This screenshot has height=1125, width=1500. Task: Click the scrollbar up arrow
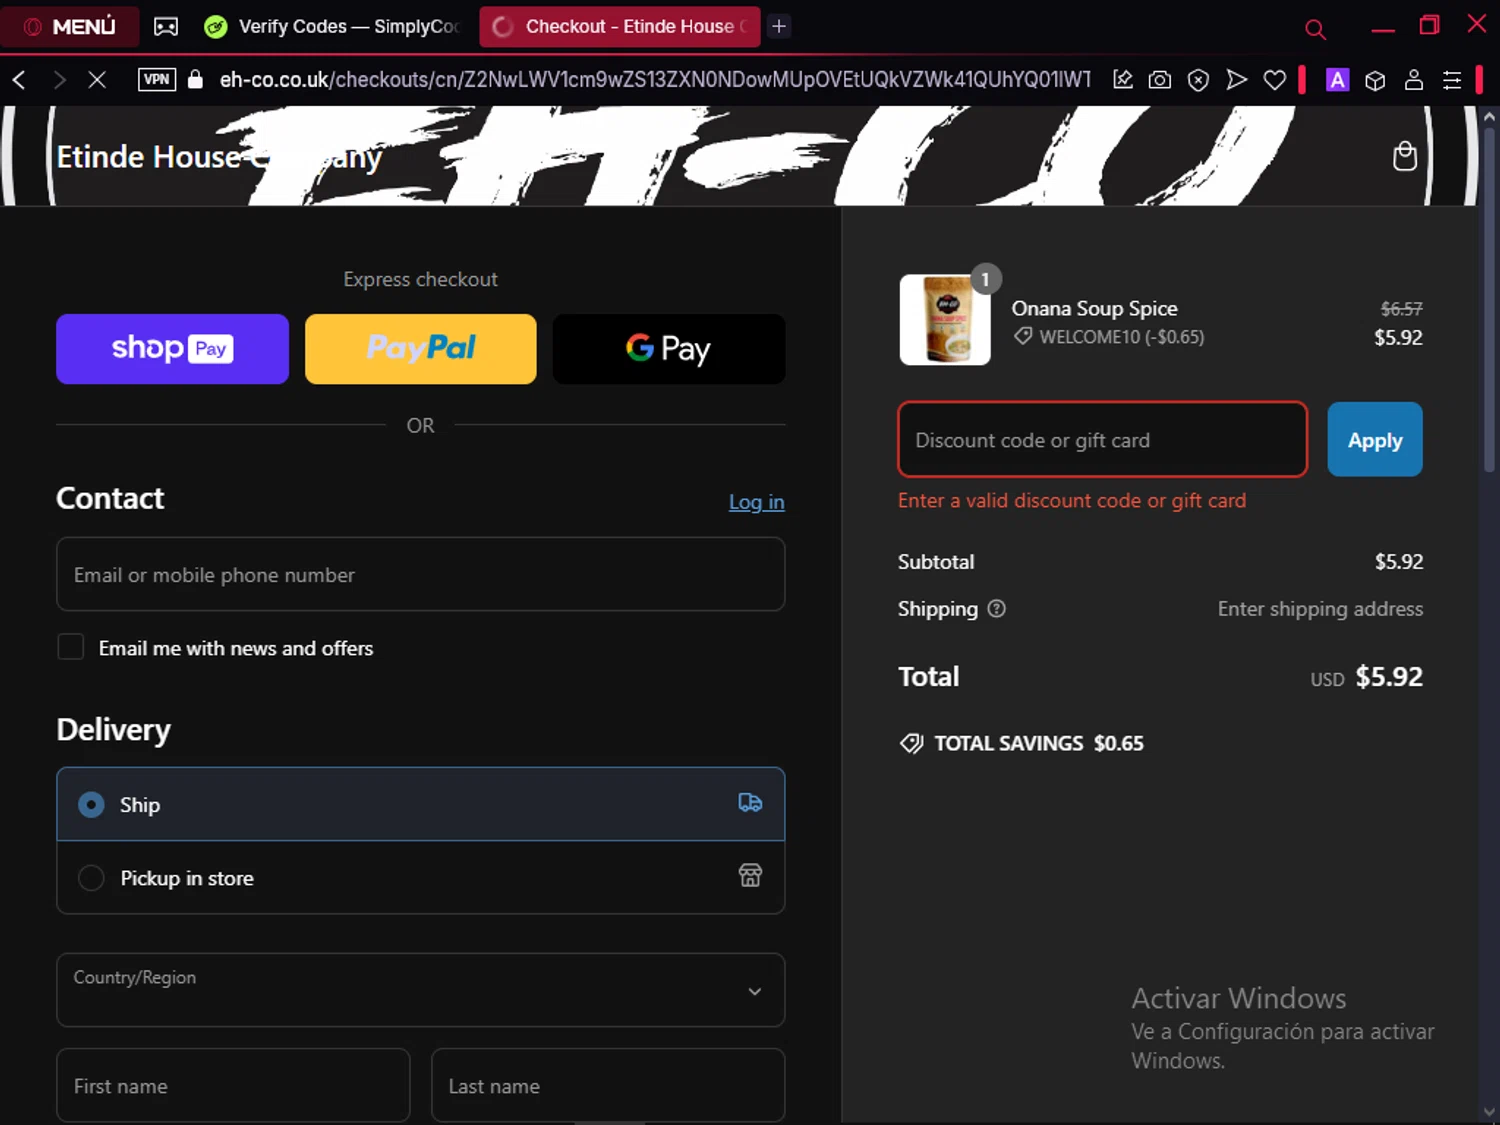click(x=1490, y=116)
